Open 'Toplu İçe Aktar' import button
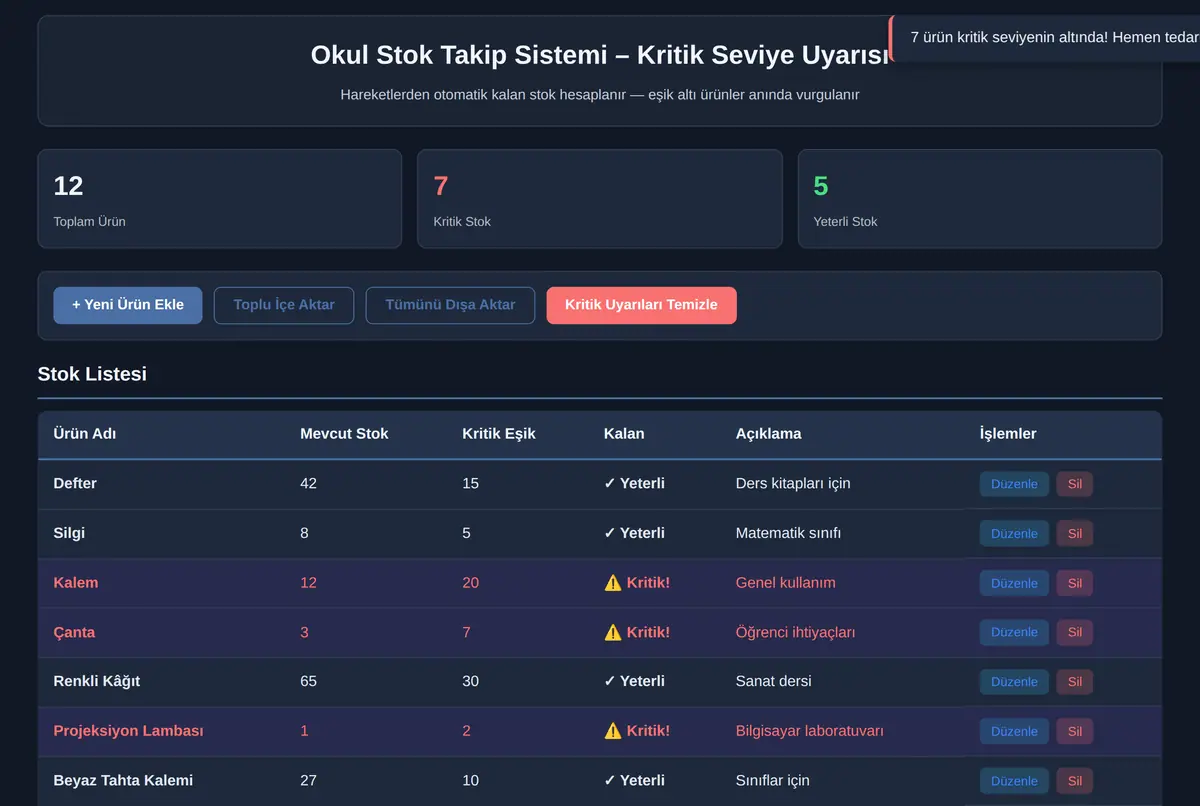Image resolution: width=1200 pixels, height=806 pixels. click(x=284, y=305)
